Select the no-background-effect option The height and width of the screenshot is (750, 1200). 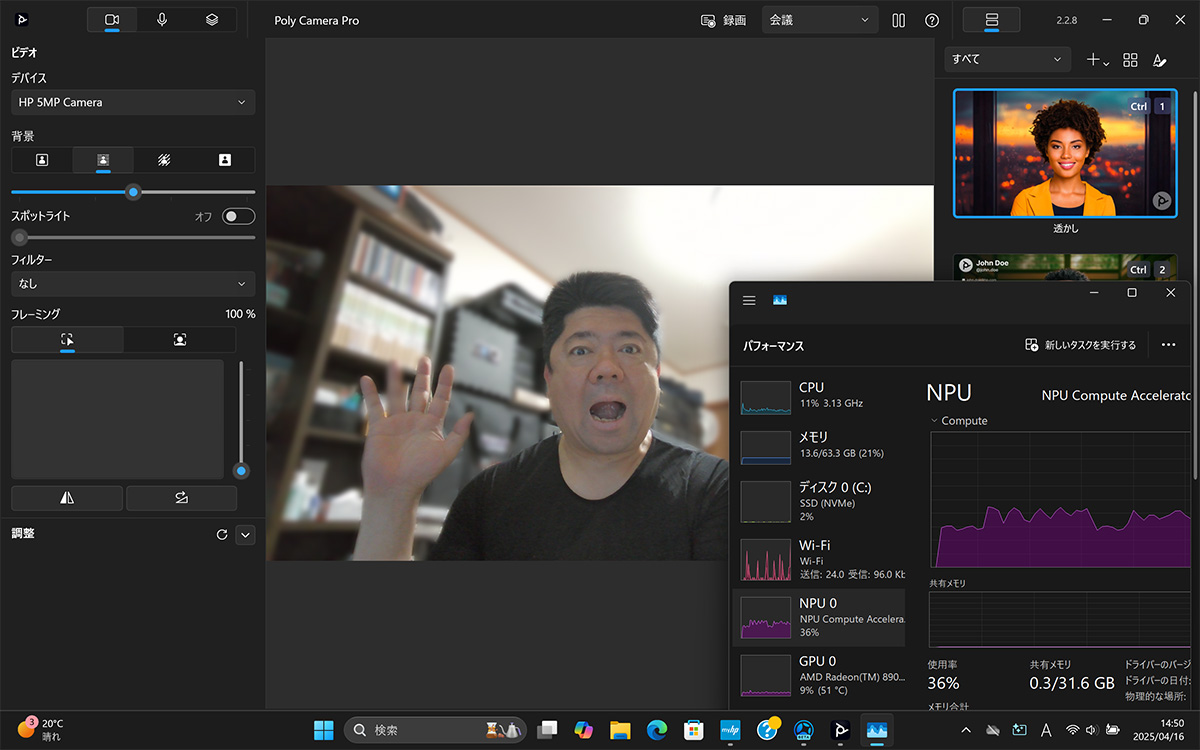point(42,160)
